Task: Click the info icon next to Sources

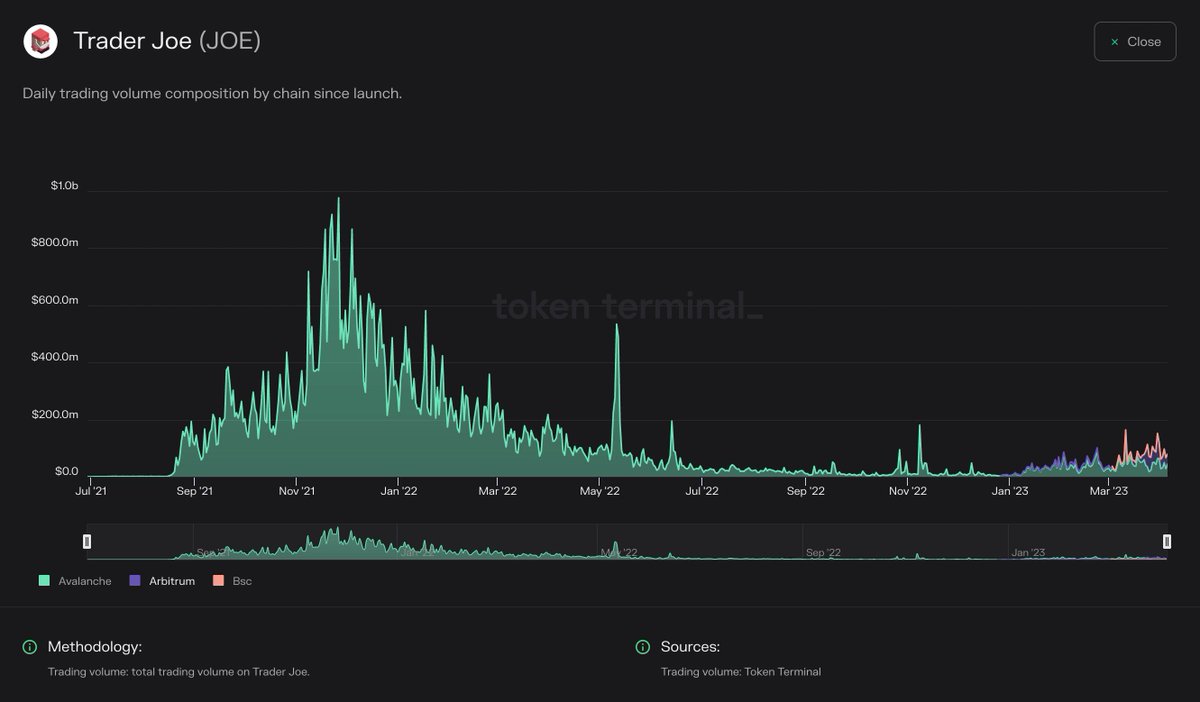Action: tap(641, 646)
